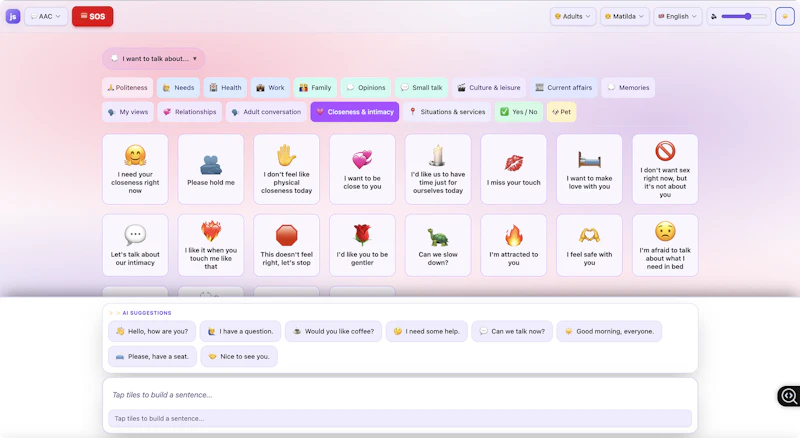Toggle the sun theme button
The height and width of the screenshot is (438, 800).
785,16
